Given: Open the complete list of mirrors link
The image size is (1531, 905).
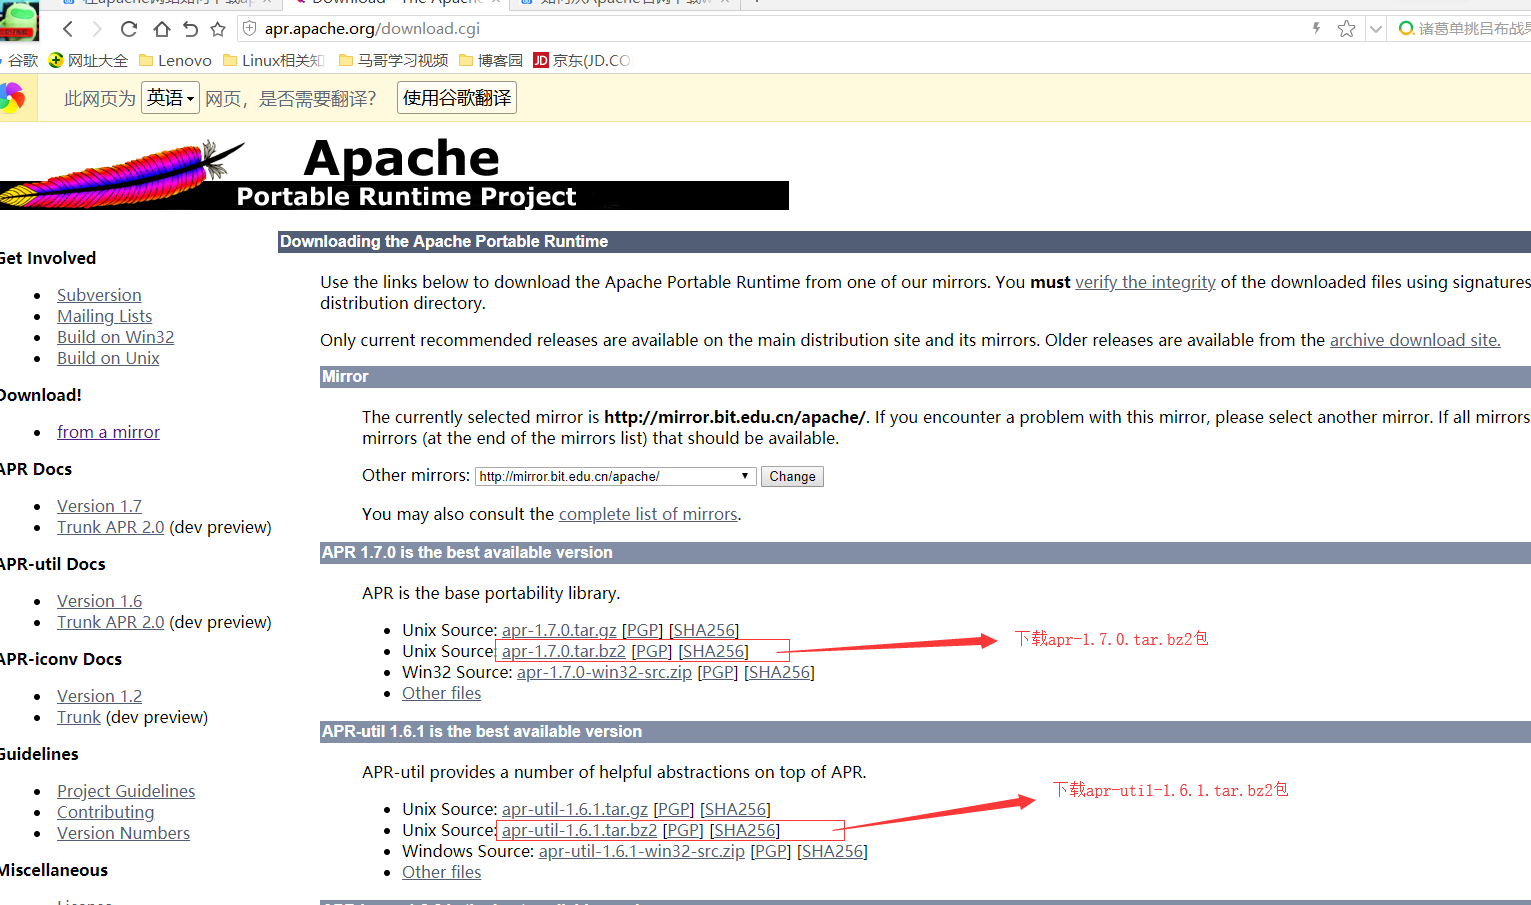Looking at the screenshot, I should pyautogui.click(x=648, y=514).
